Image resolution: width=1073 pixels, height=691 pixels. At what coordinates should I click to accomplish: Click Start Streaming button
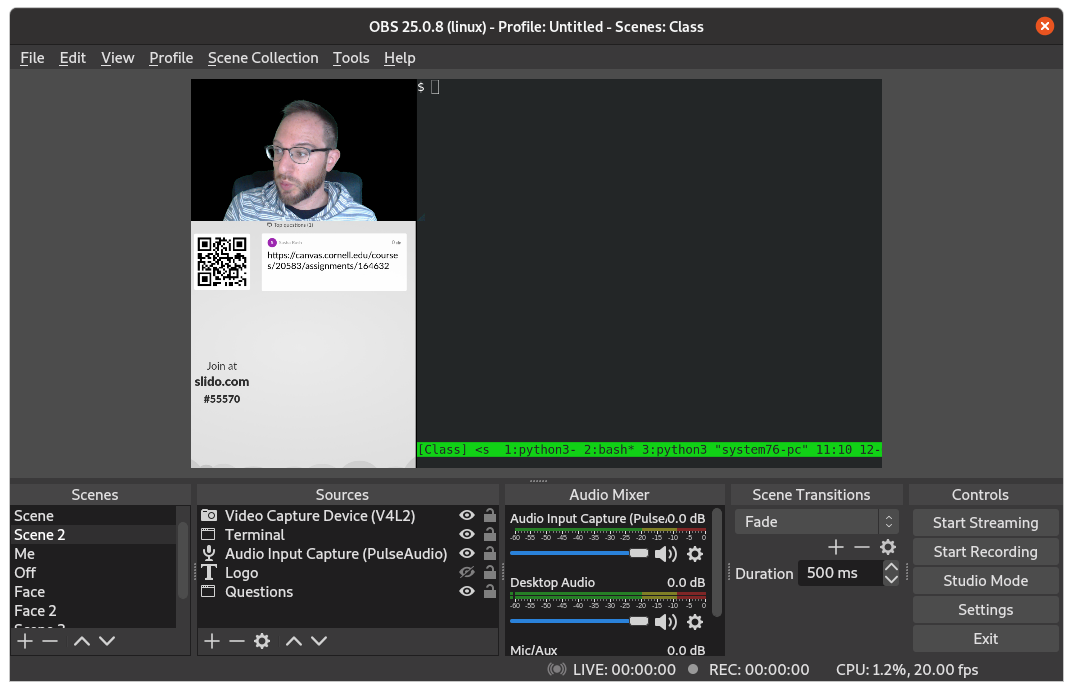click(985, 523)
